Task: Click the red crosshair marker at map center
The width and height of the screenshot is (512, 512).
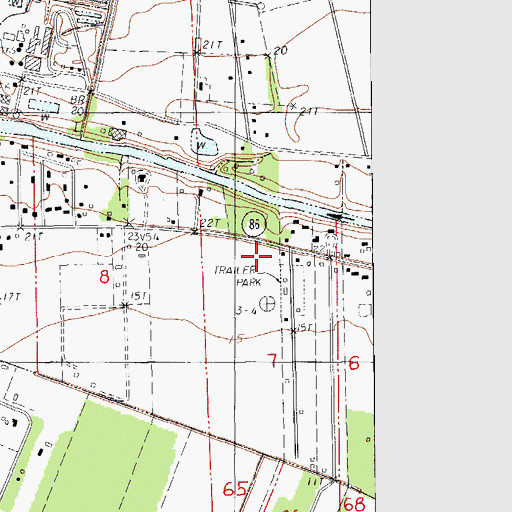Action: coord(256,256)
